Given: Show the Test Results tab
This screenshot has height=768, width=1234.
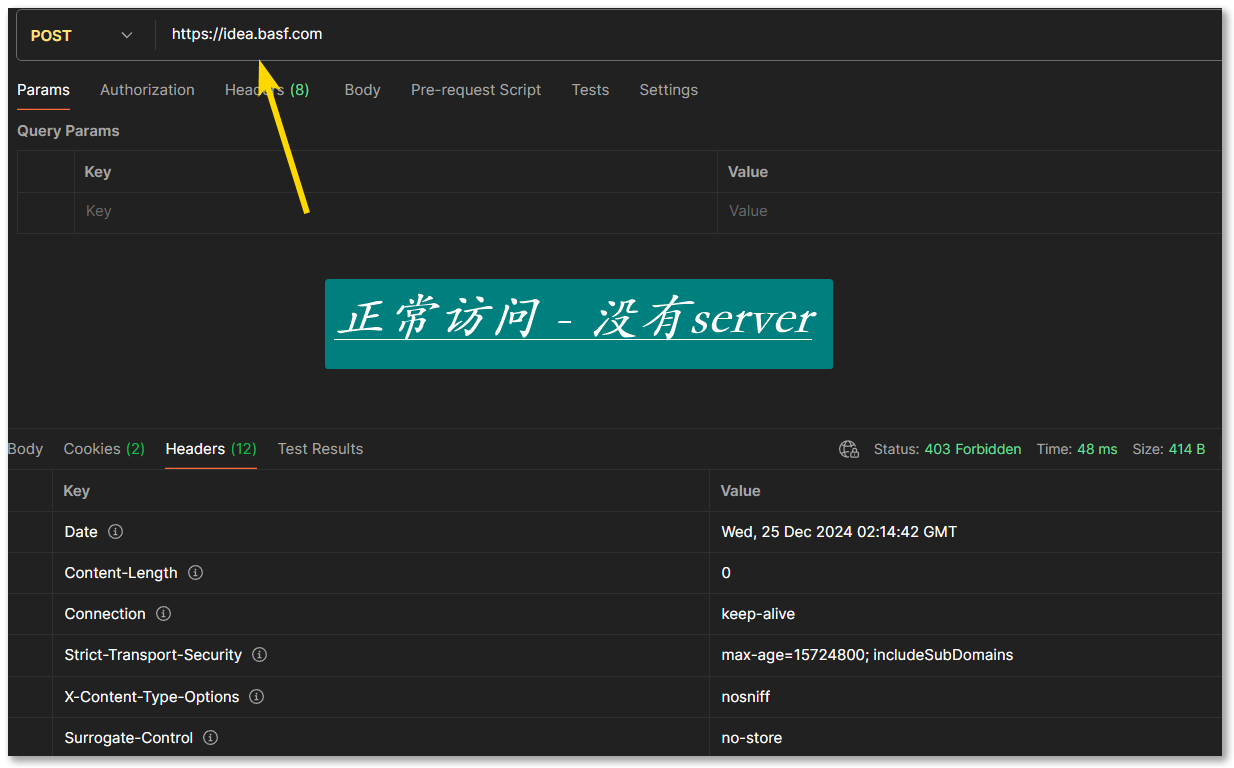Looking at the screenshot, I should coord(320,449).
